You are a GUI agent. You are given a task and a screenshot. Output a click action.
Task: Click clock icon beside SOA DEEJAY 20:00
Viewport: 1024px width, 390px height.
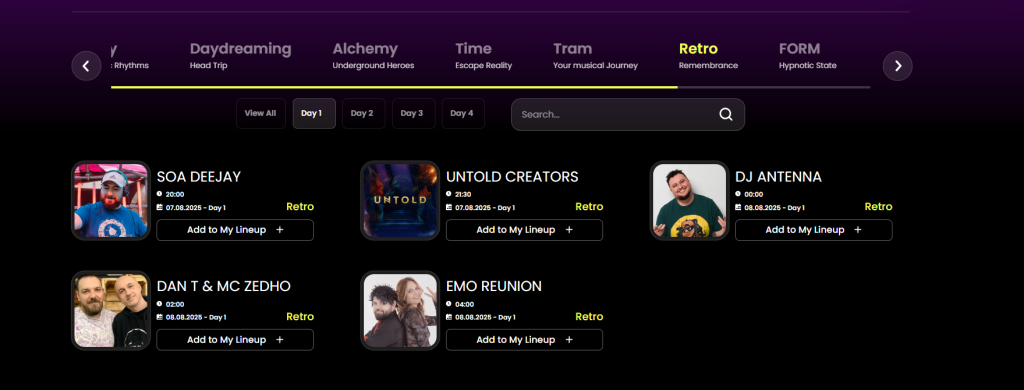[159, 194]
